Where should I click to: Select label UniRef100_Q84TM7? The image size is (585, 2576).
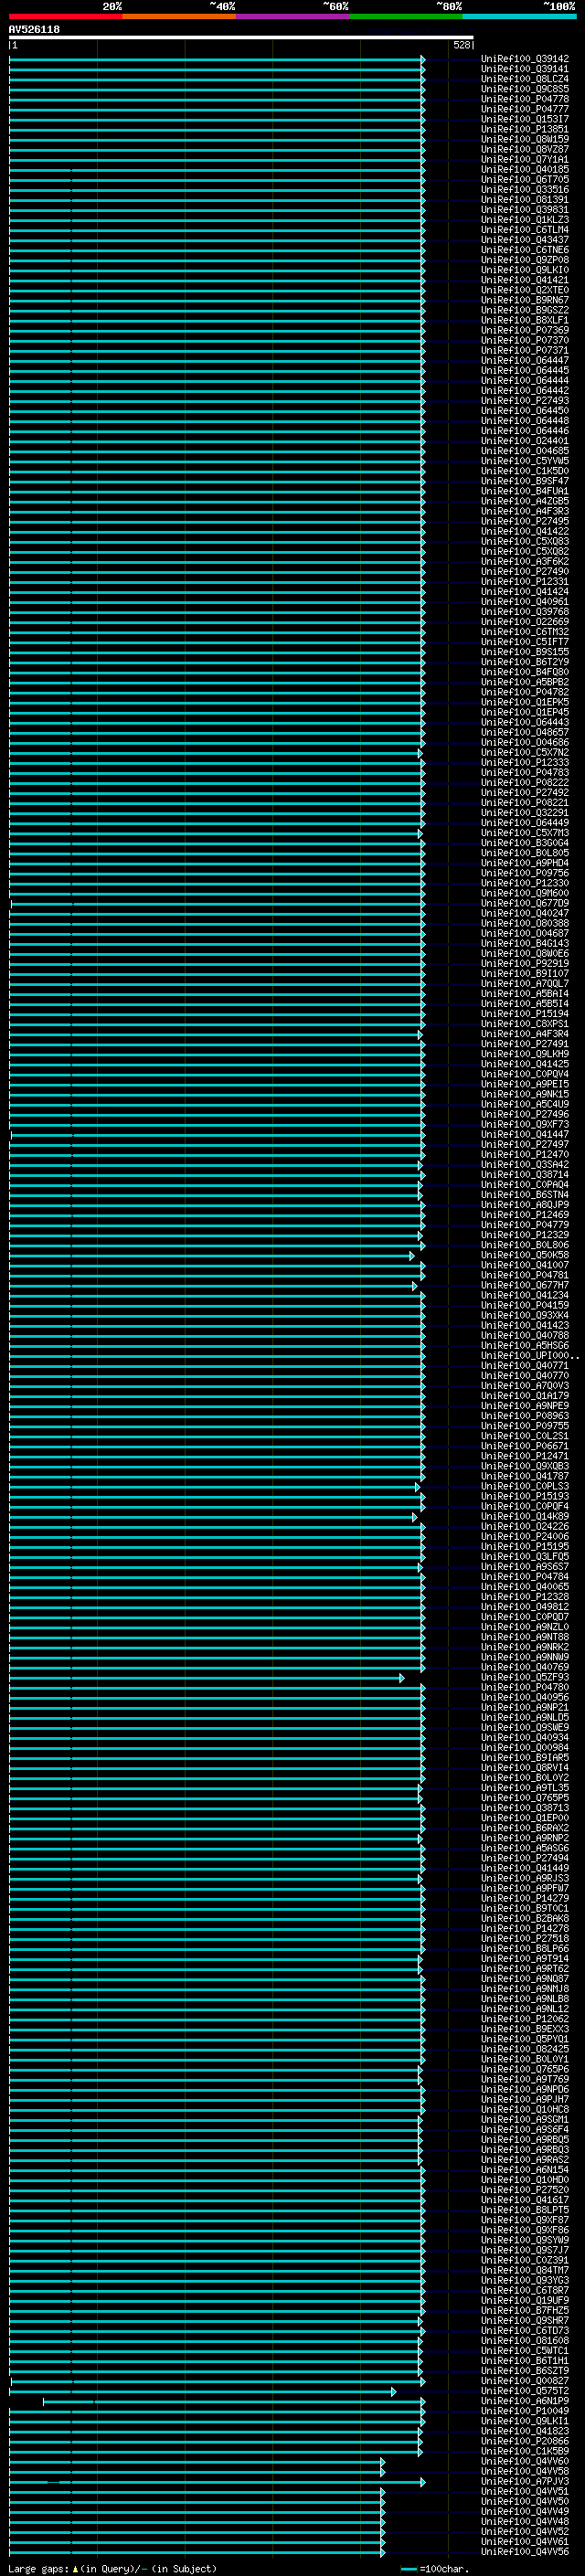click(x=525, y=2270)
